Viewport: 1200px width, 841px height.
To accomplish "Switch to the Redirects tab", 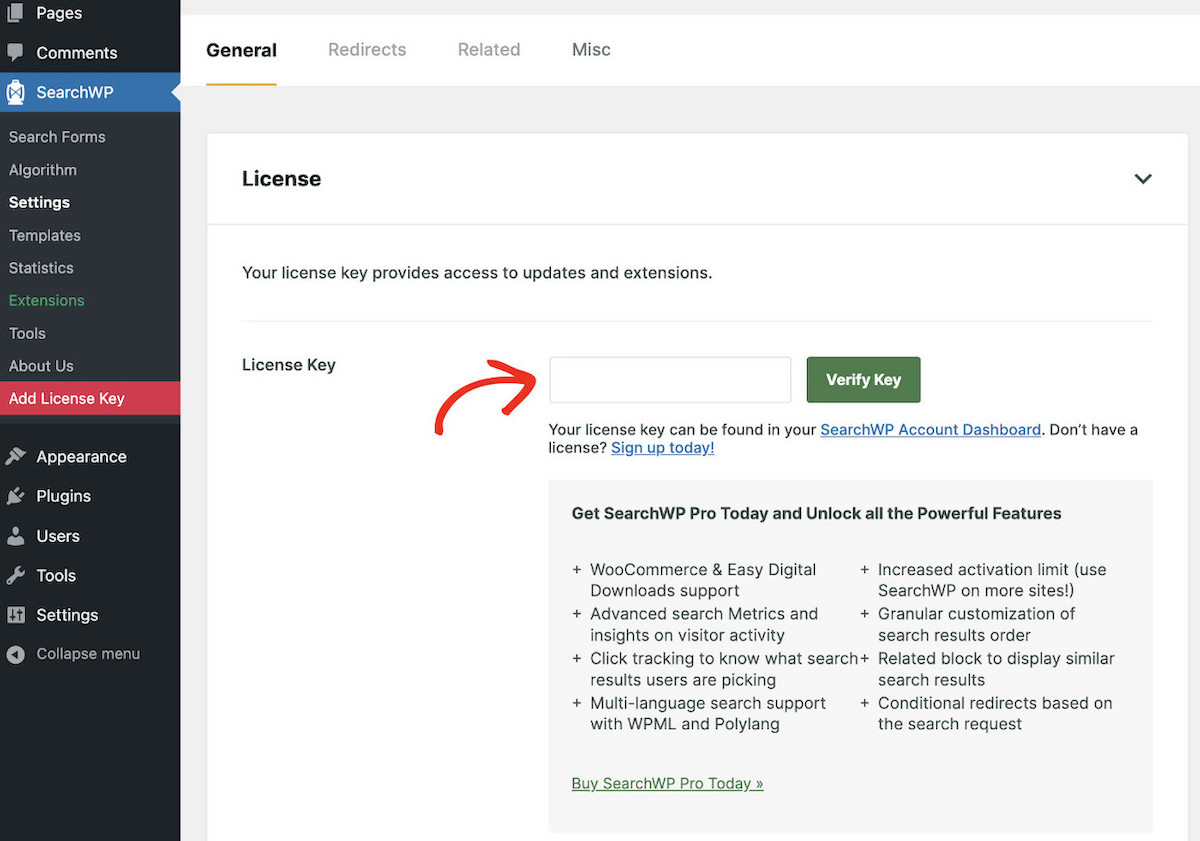I will point(367,49).
